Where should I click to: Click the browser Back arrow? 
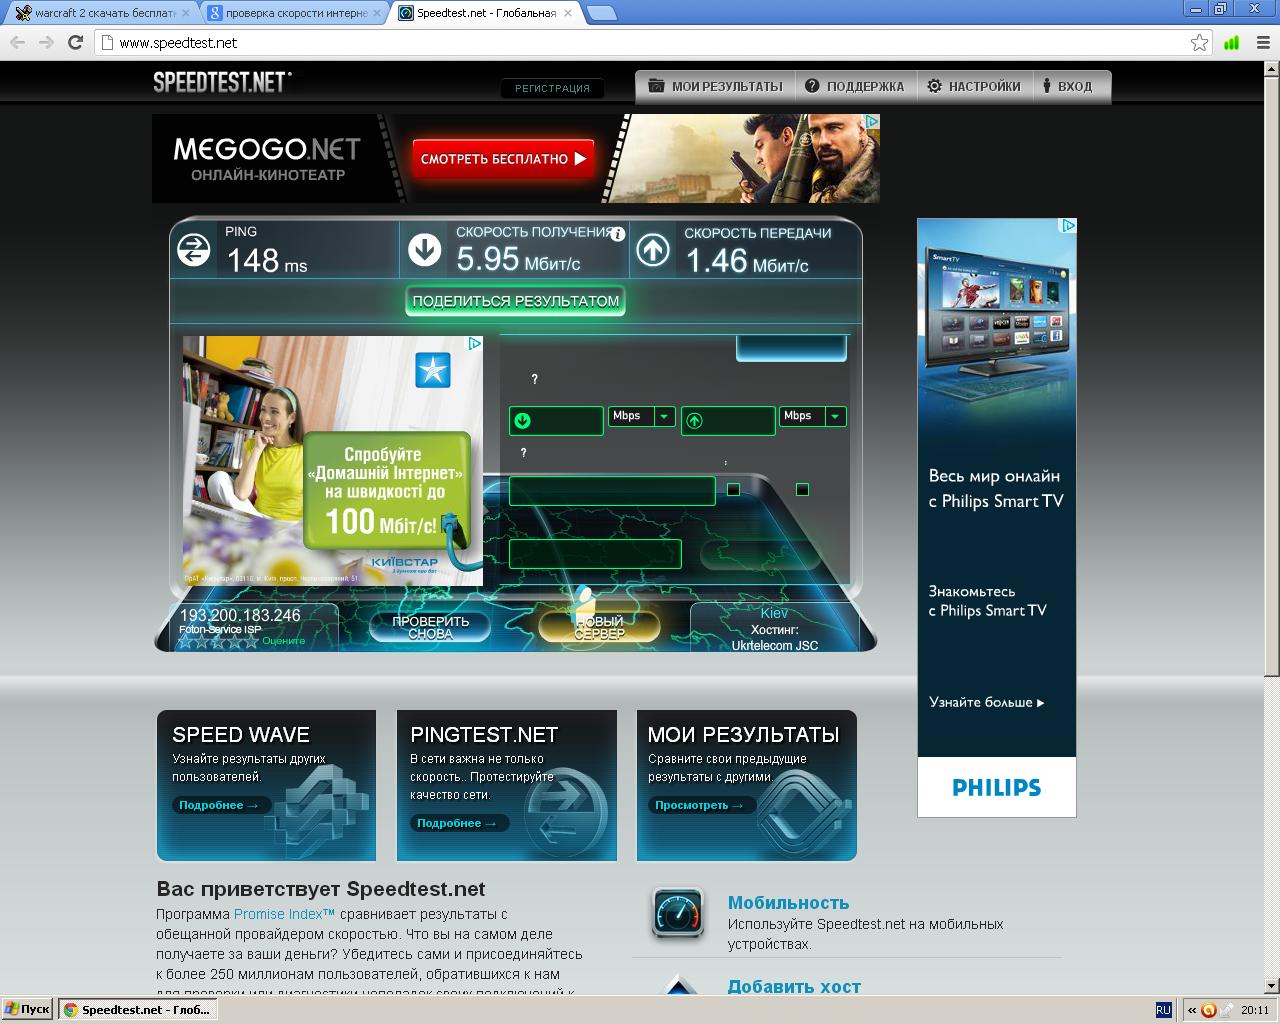[17, 42]
